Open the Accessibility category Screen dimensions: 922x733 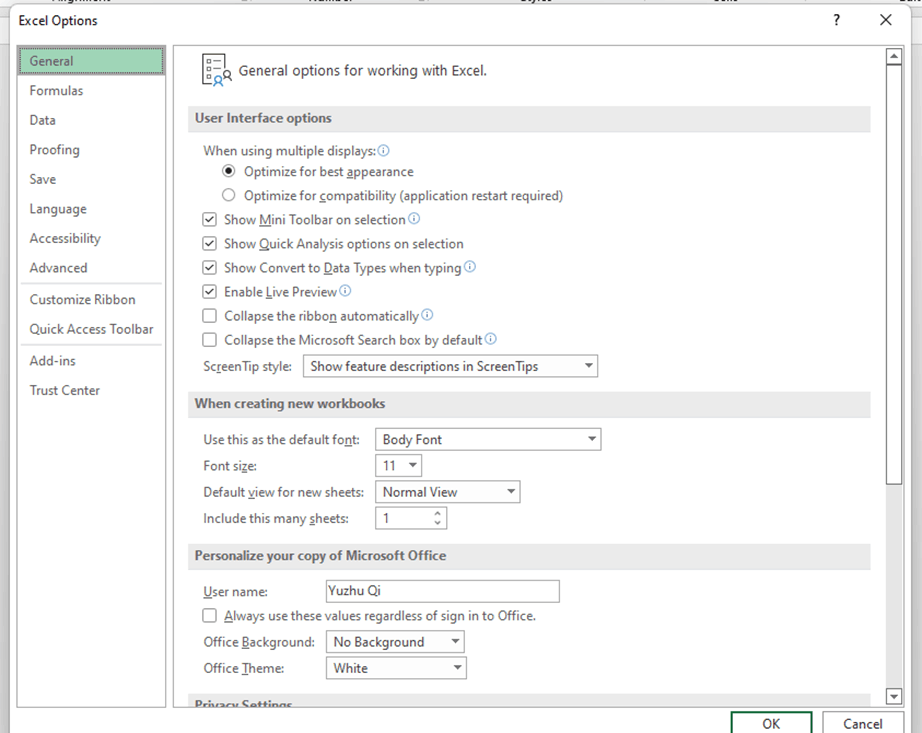pos(91,238)
